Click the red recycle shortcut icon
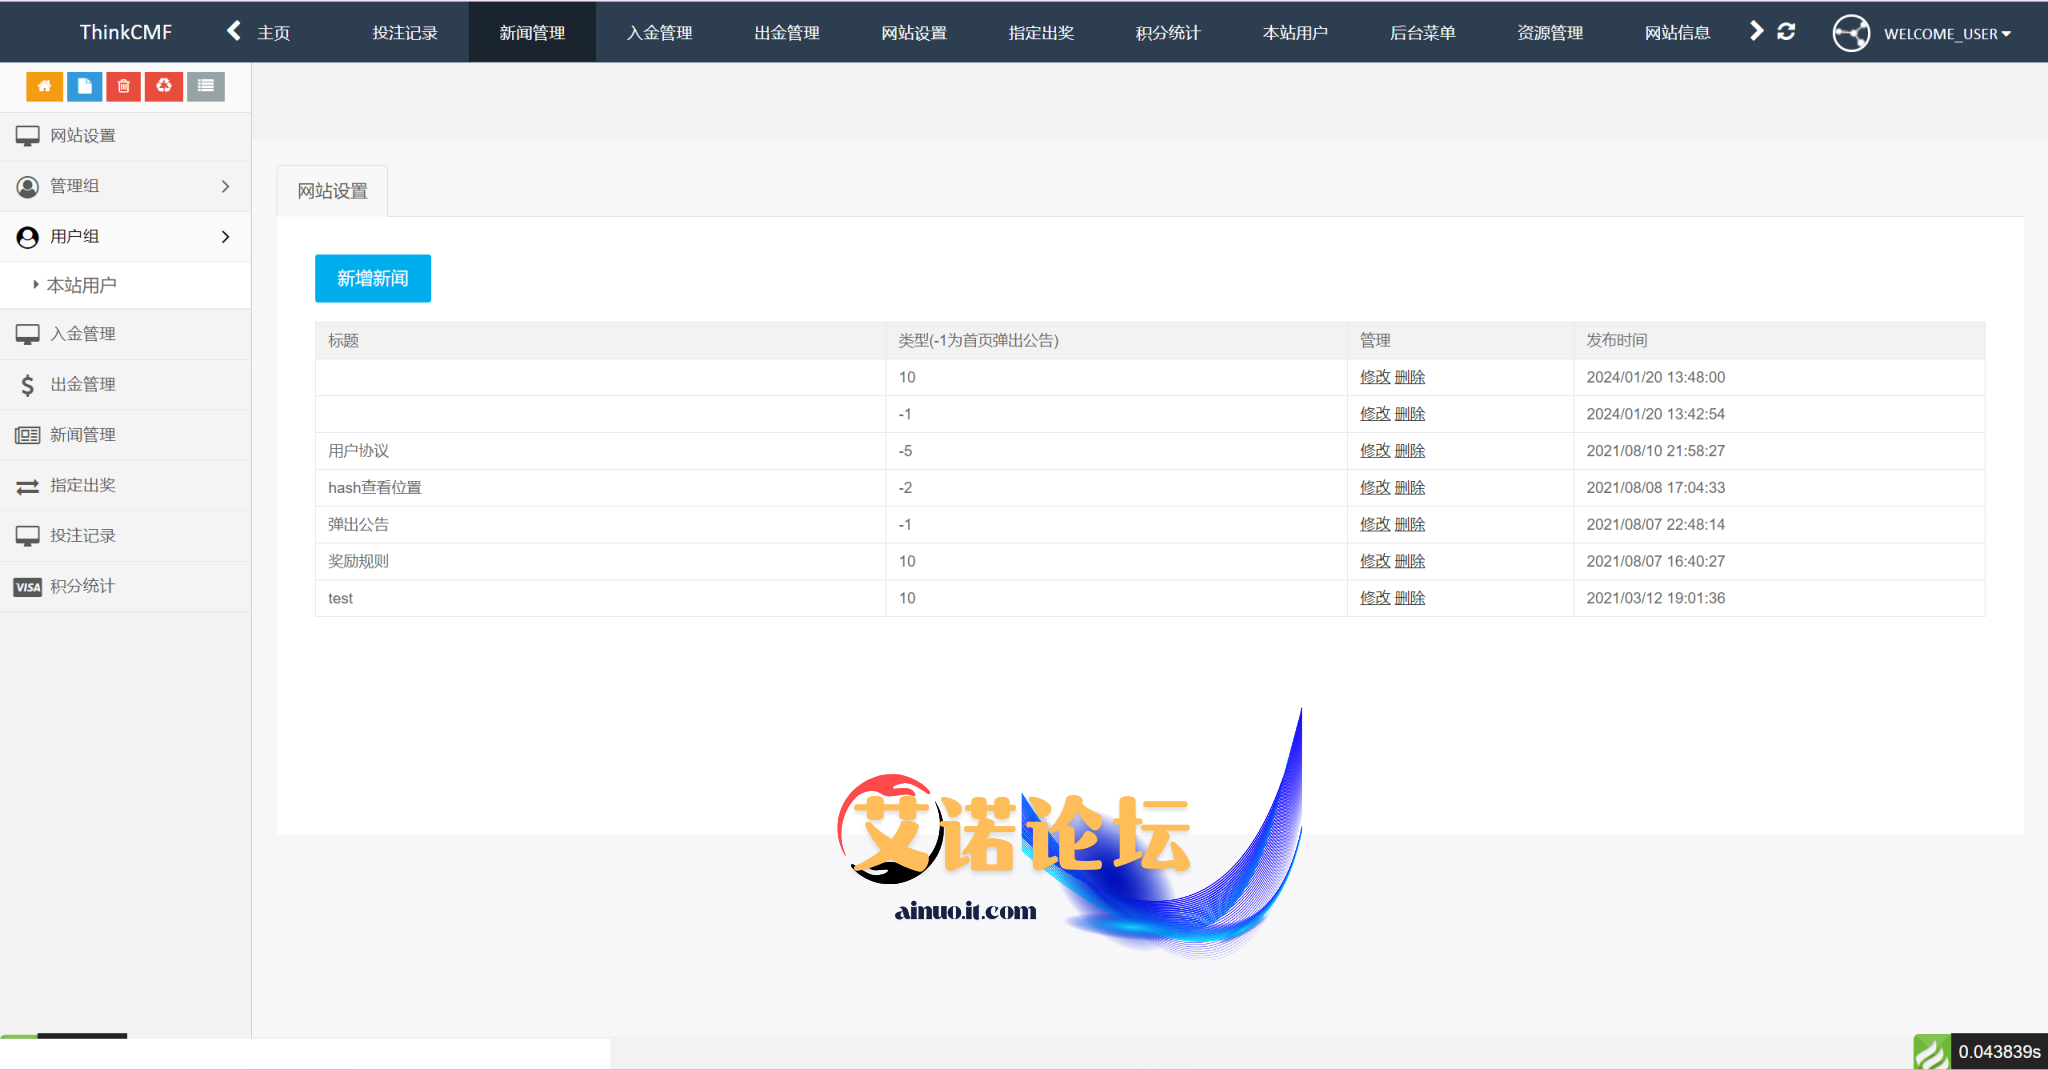 164,87
